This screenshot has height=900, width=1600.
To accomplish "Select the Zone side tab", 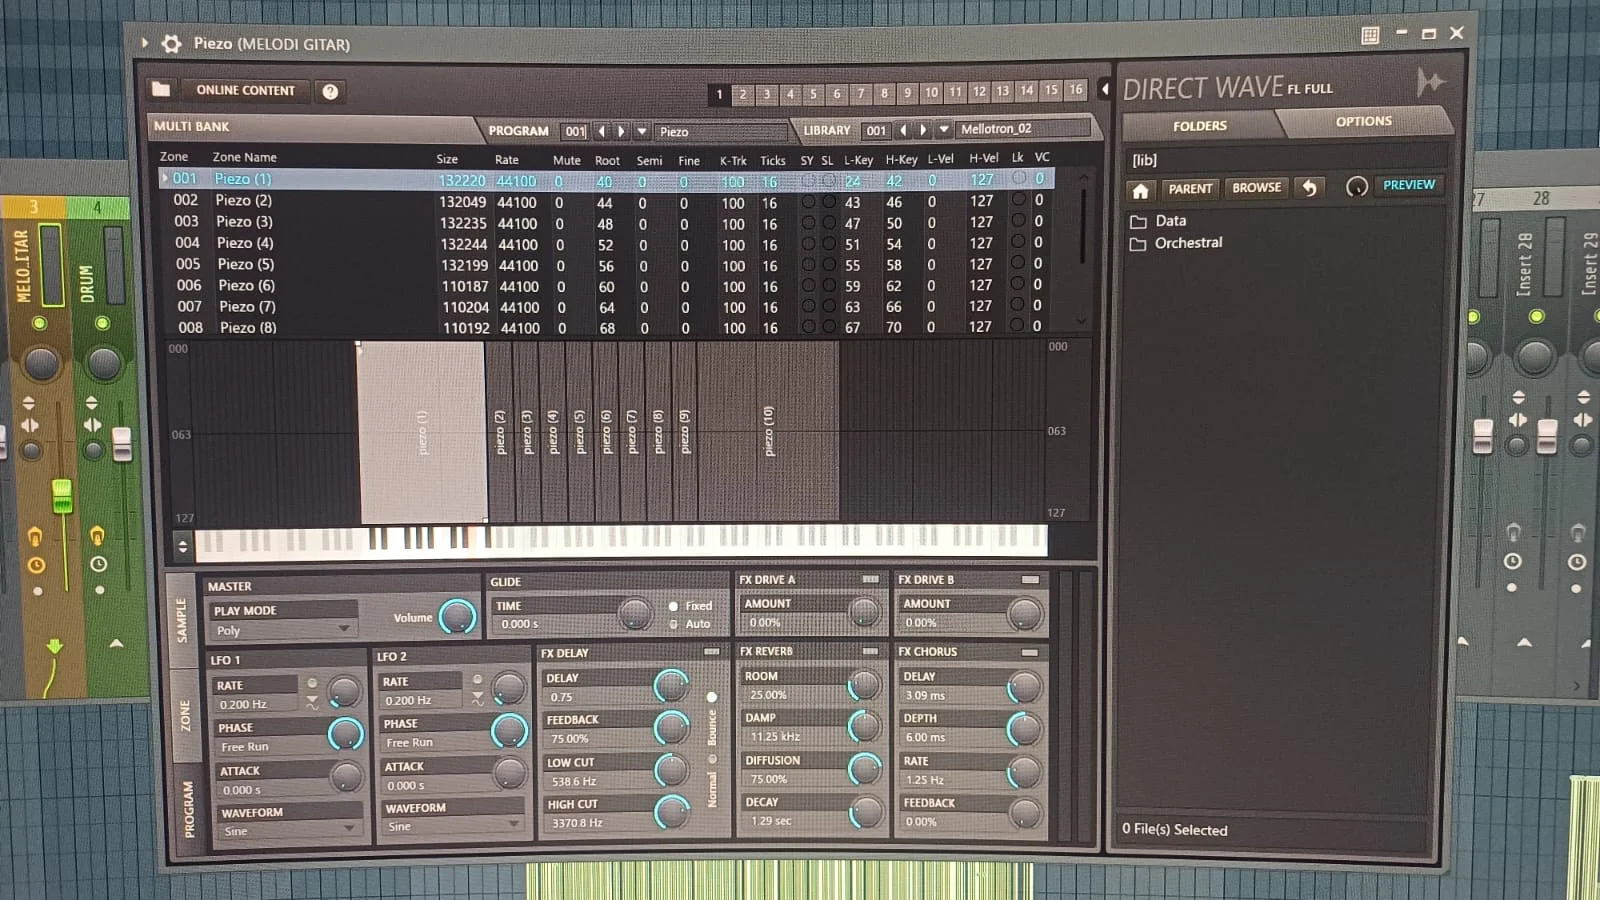I will pos(184,716).
